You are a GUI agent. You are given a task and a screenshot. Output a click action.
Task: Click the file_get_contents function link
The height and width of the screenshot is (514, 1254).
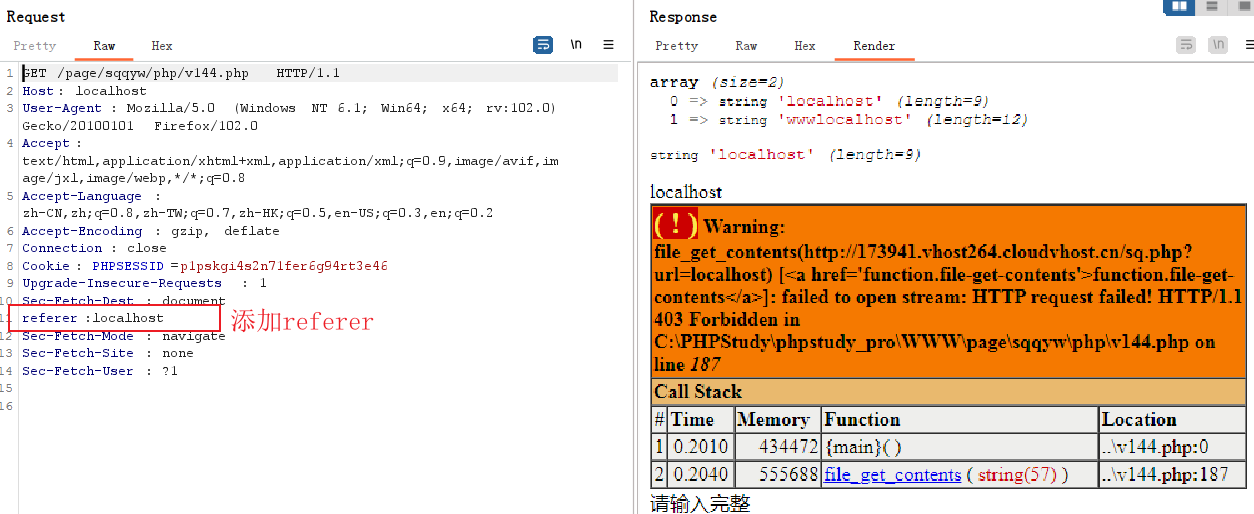(x=892, y=475)
